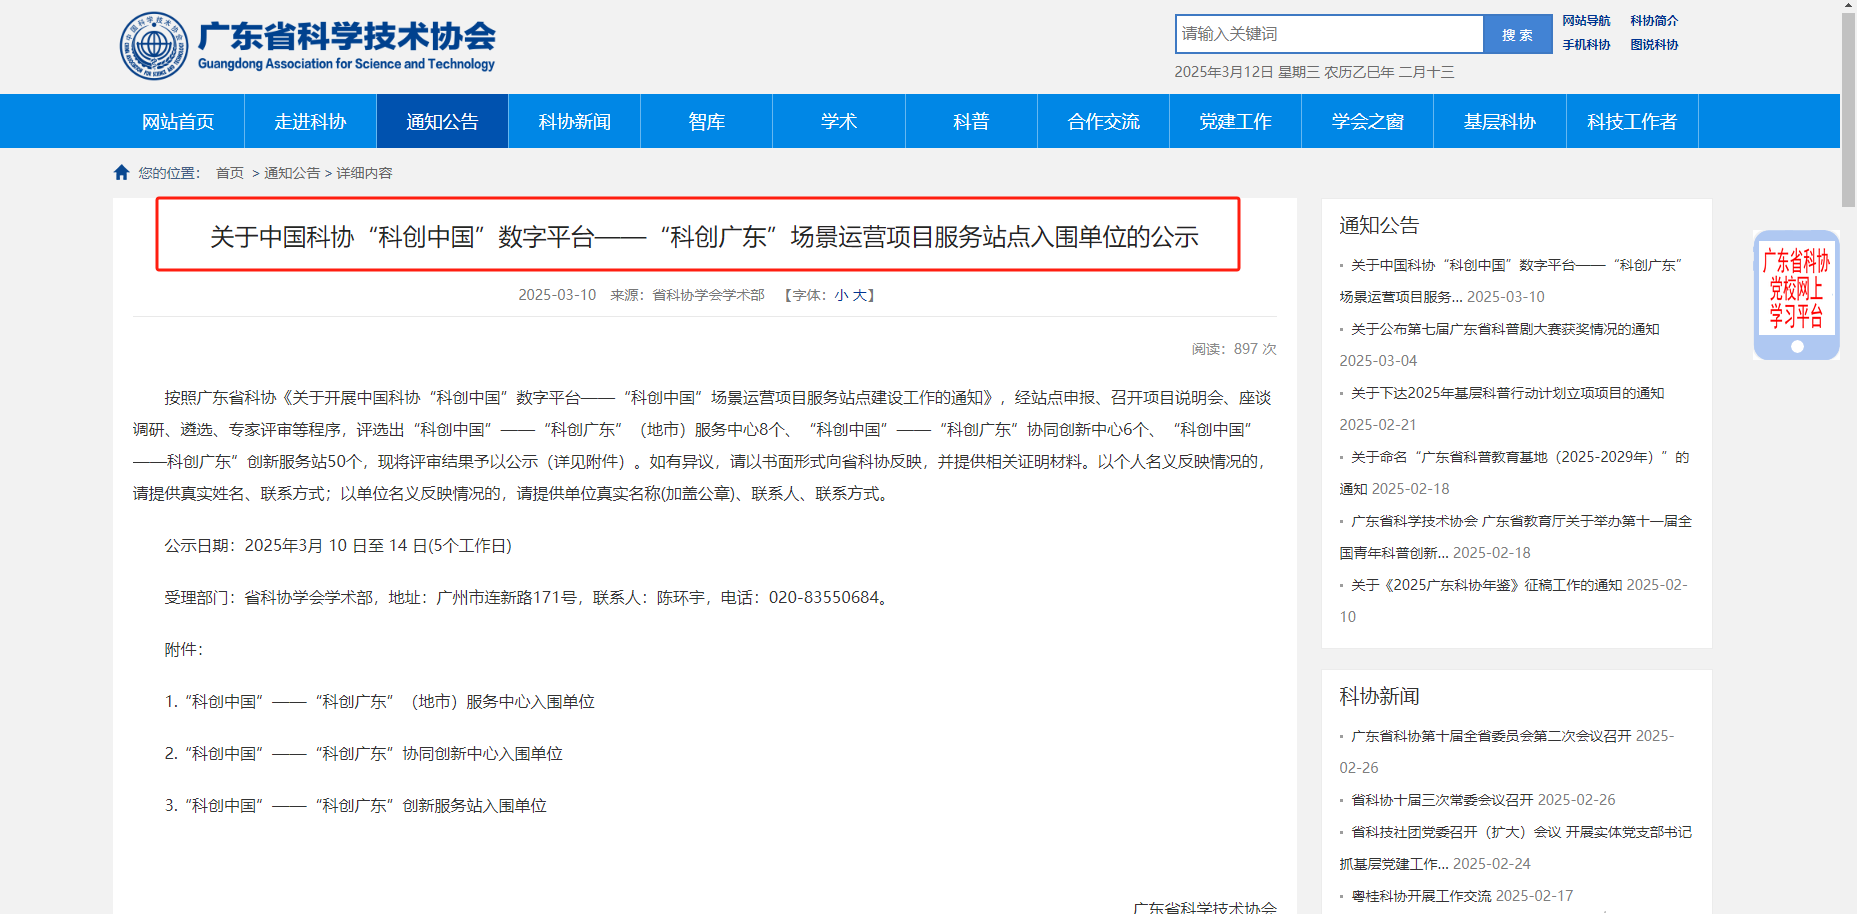Image resolution: width=1857 pixels, height=914 pixels.
Task: Open the 党建工作 nav tab
Action: pos(1235,121)
